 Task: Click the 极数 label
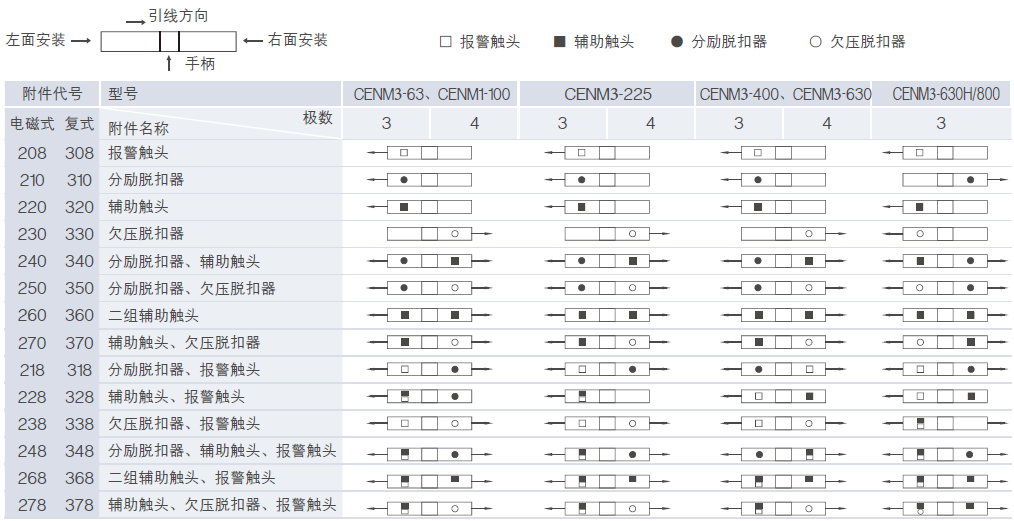318,118
